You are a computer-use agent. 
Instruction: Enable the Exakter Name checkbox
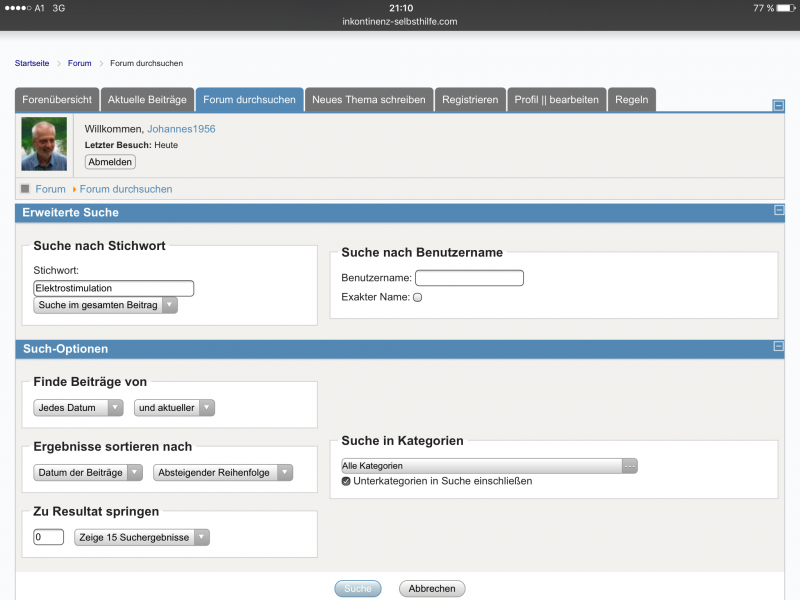[x=418, y=297]
